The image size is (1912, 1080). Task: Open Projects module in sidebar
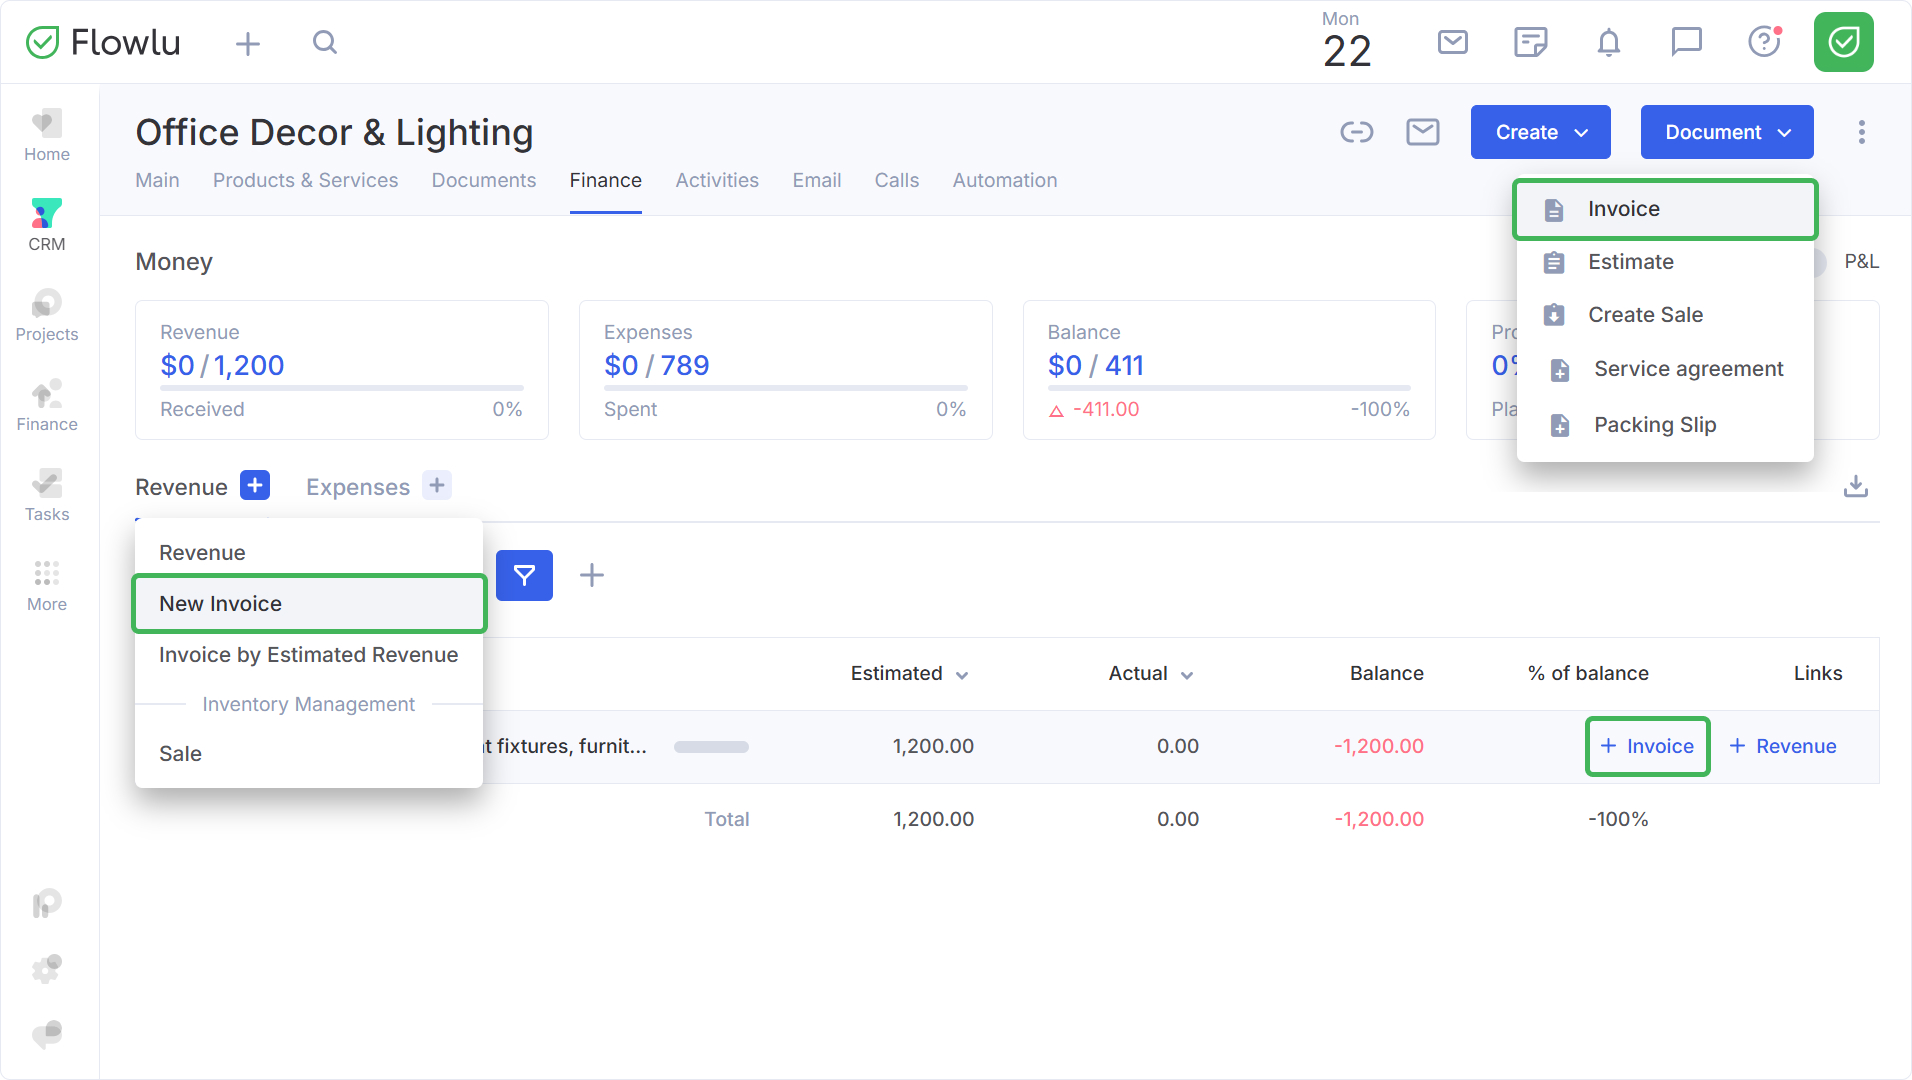[47, 315]
